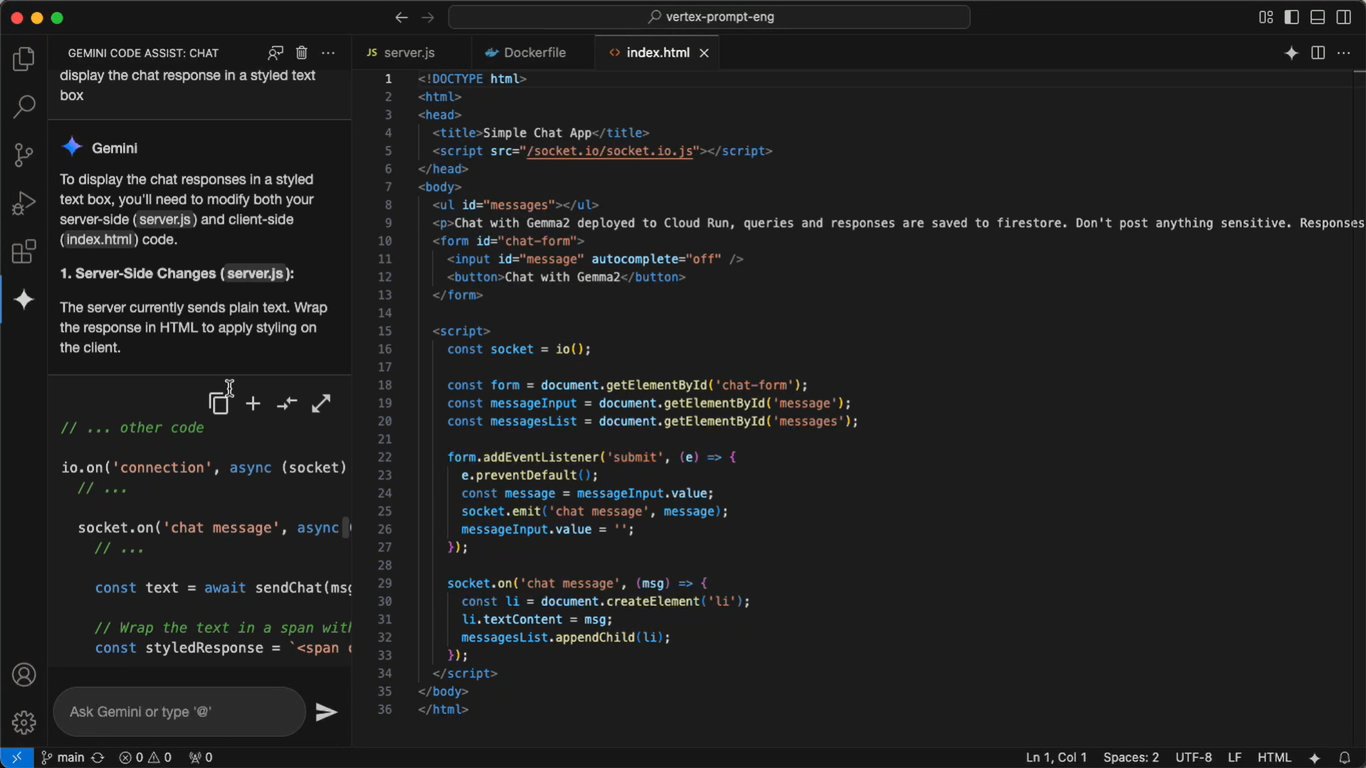Select the Explorer icon in the activity bar

[x=23, y=59]
